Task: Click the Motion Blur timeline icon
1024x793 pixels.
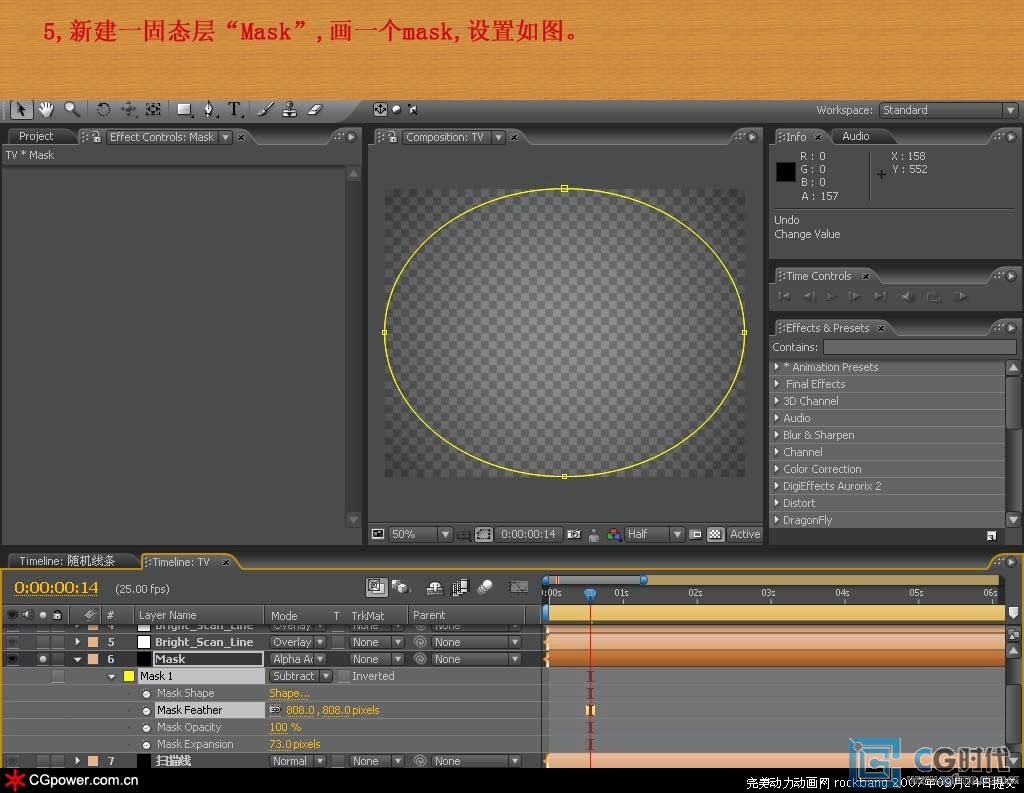Action: 485,587
